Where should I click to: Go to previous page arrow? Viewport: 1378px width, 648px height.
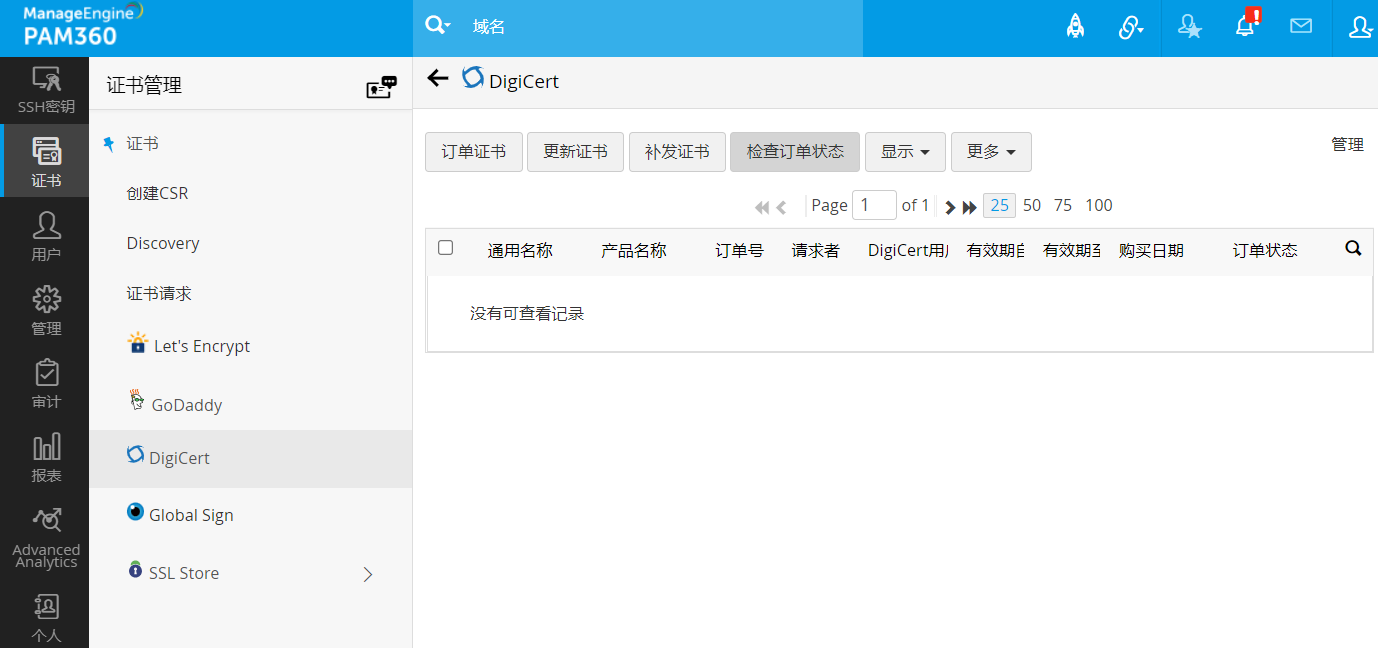point(781,207)
